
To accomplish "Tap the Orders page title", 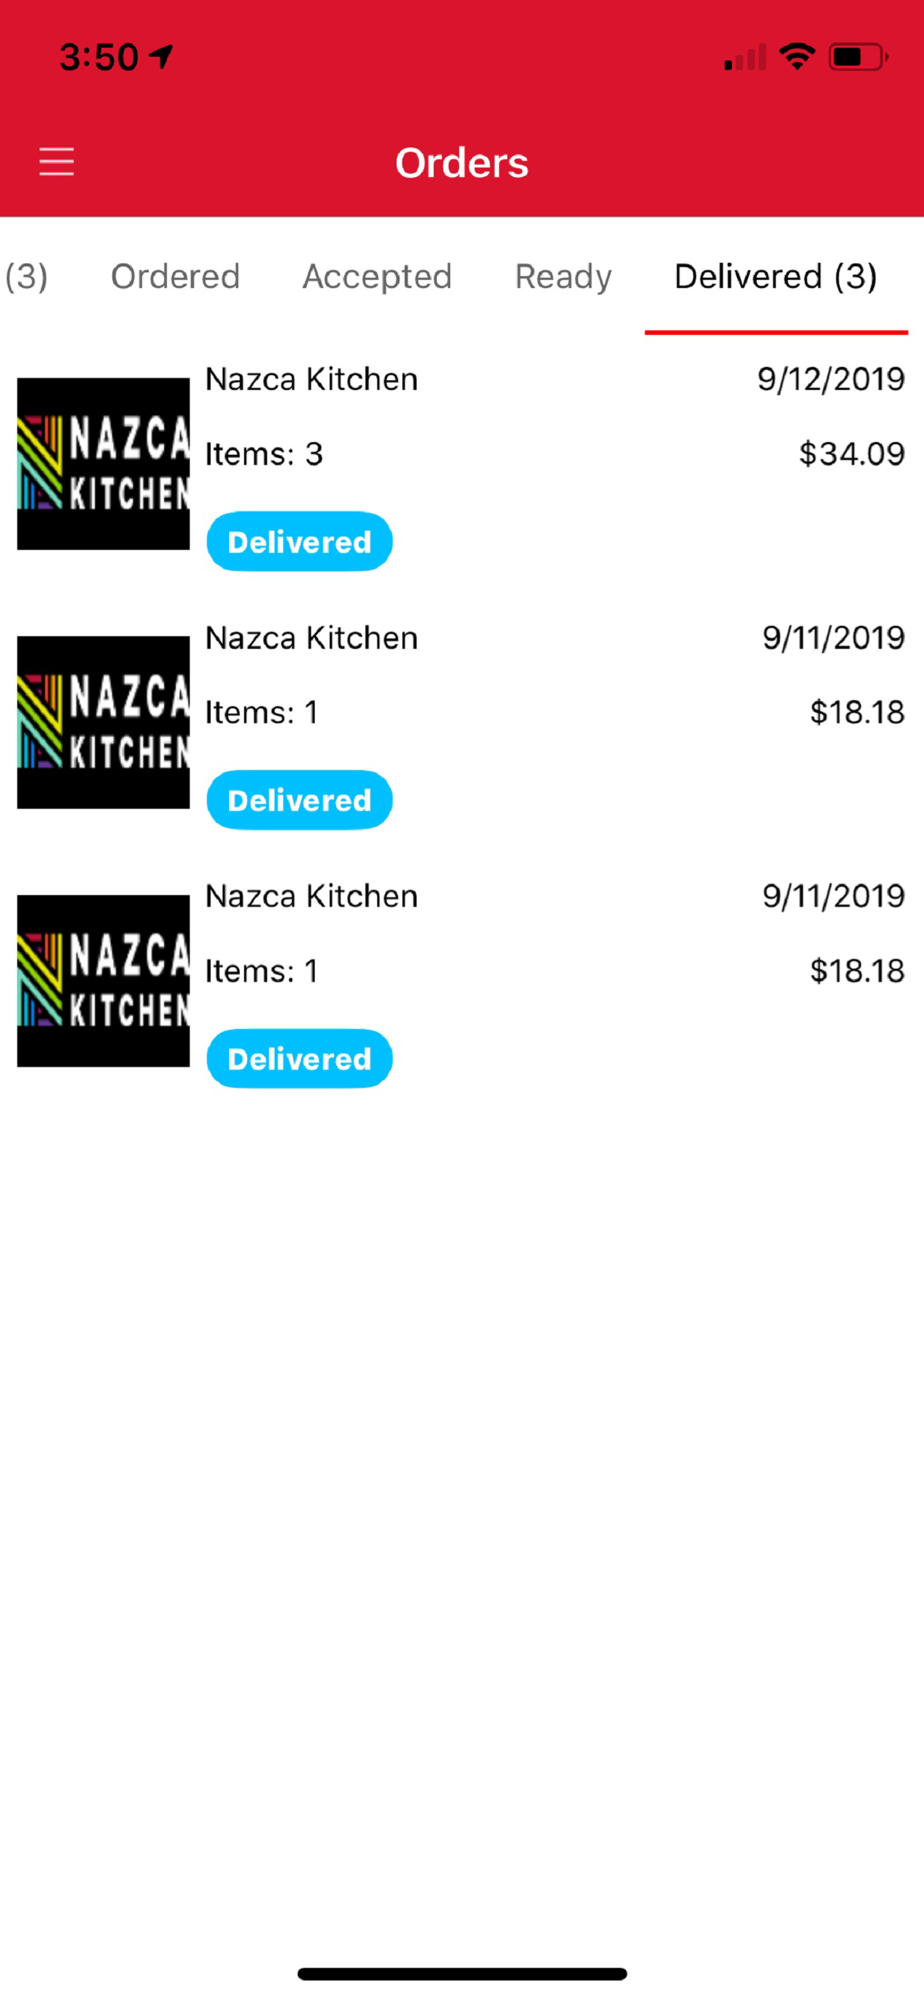I will point(462,163).
